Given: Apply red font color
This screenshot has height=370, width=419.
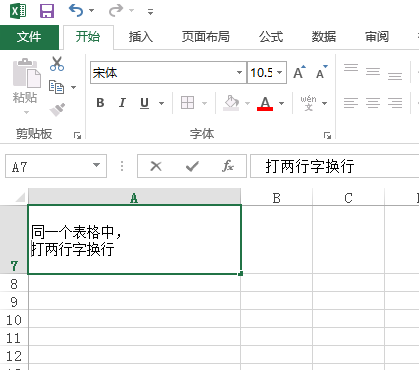Looking at the screenshot, I should tap(265, 103).
